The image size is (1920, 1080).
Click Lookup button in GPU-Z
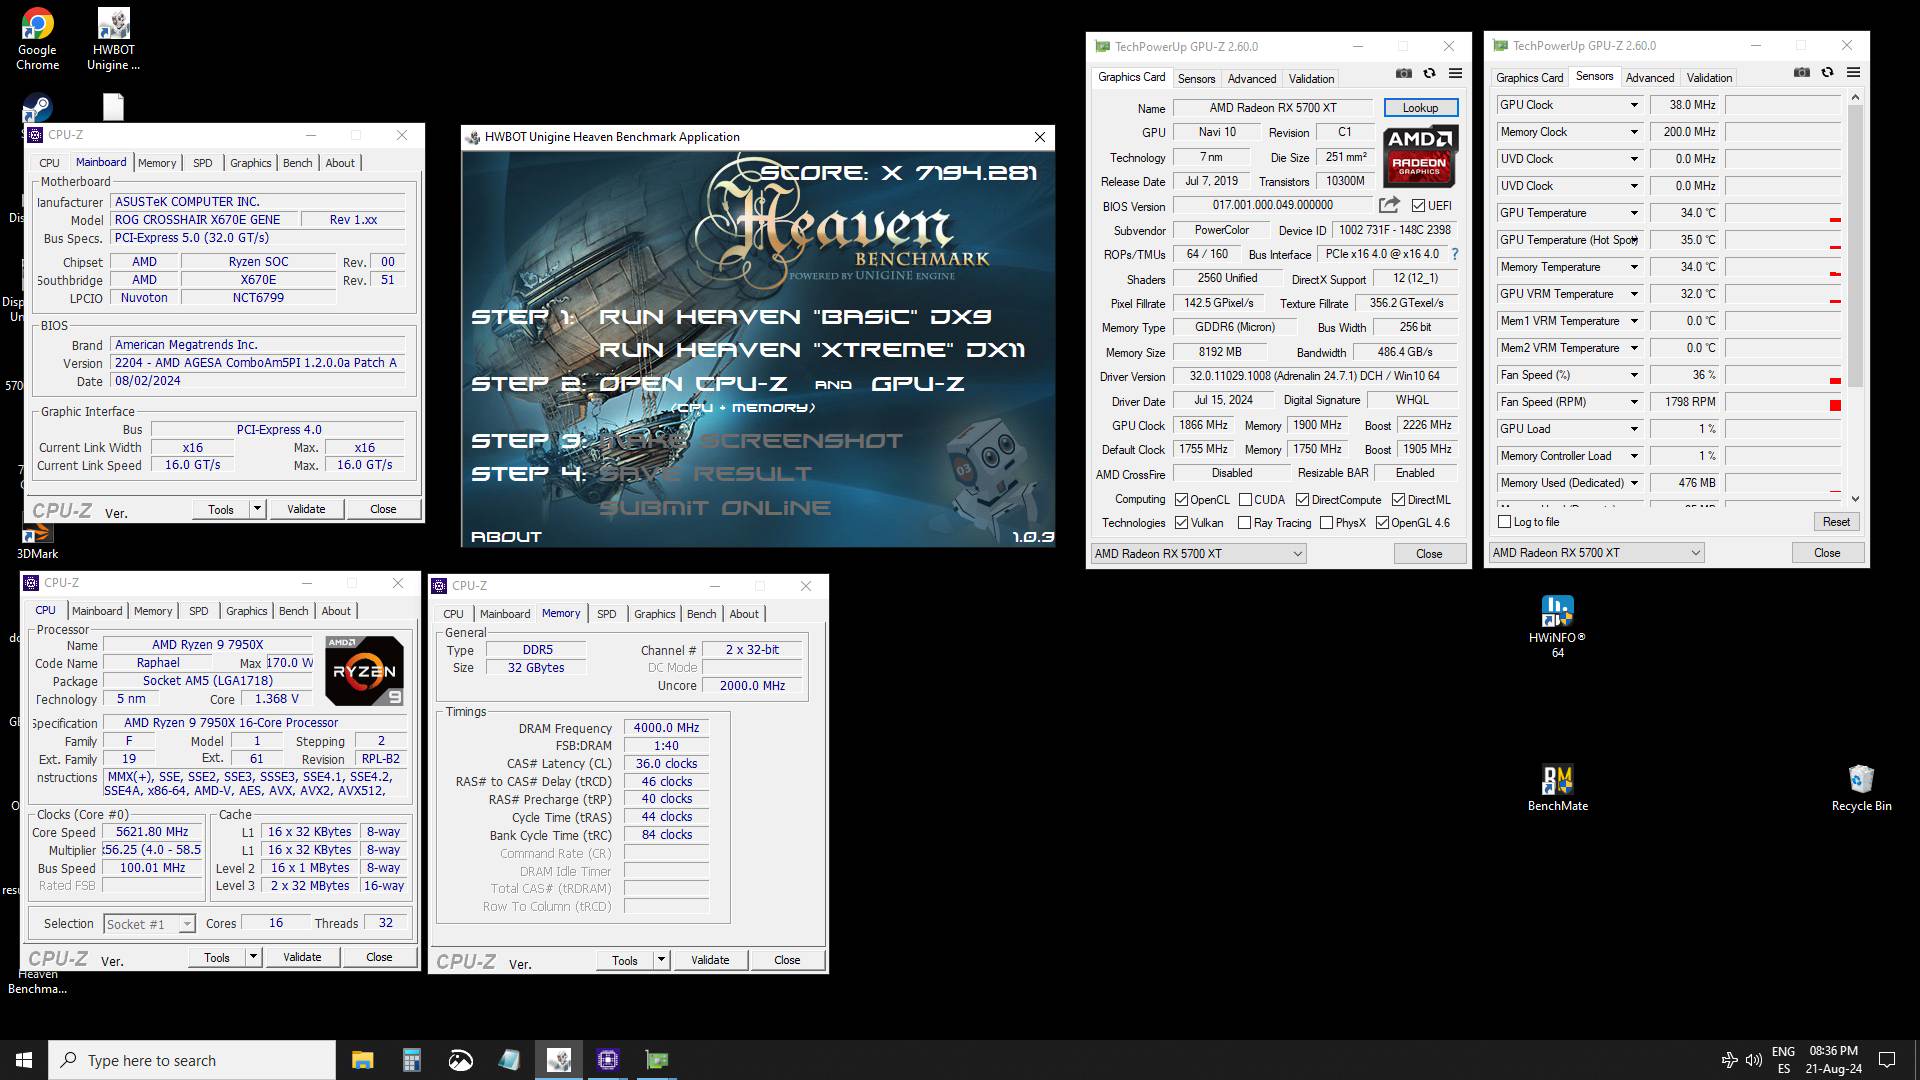coord(1420,108)
